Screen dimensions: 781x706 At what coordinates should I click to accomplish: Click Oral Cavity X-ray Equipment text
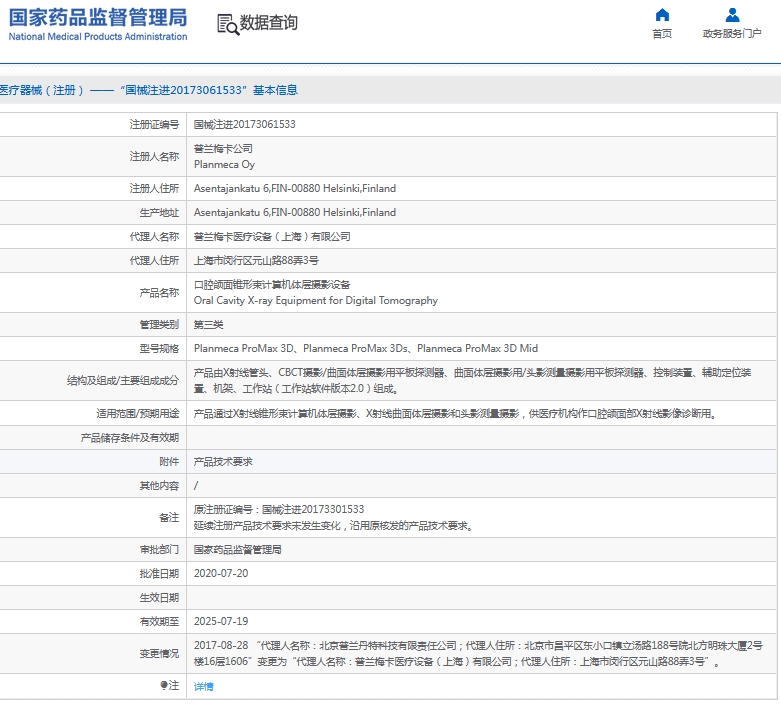[x=316, y=300]
